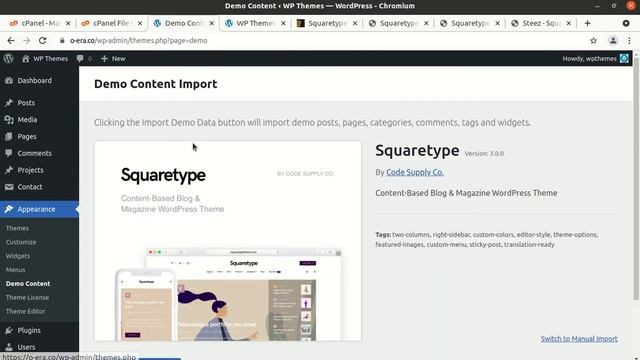The width and height of the screenshot is (640, 360).
Task: Click Switch to Manual Import link
Action: (x=579, y=339)
